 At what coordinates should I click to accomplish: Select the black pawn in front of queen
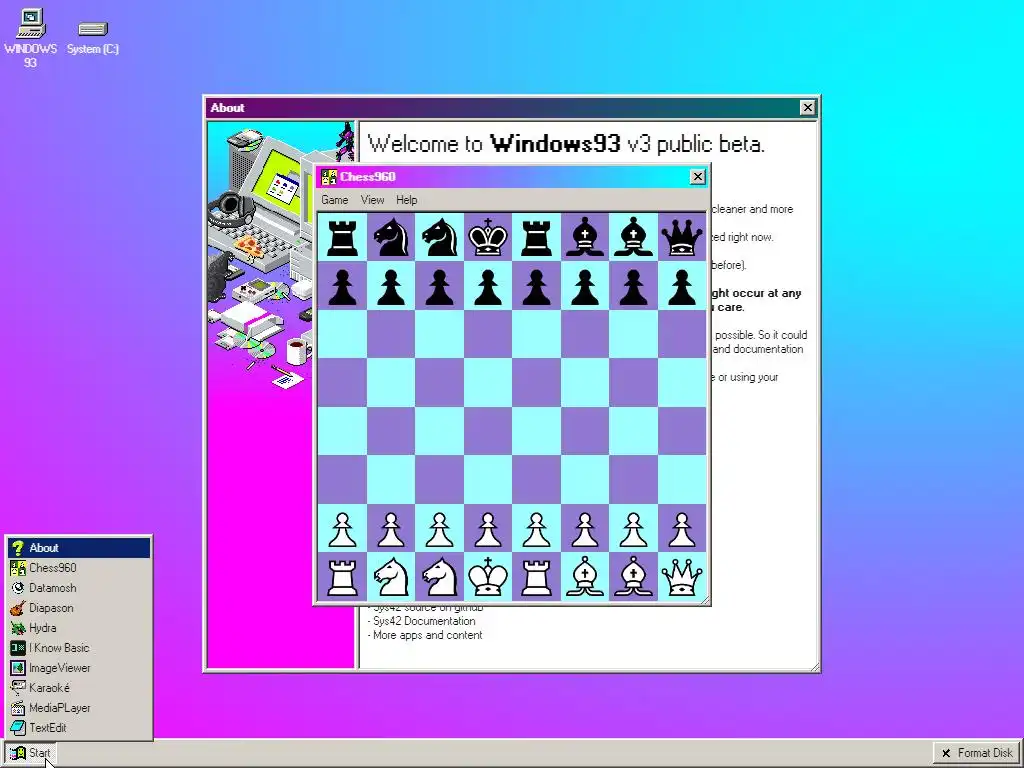tap(682, 286)
